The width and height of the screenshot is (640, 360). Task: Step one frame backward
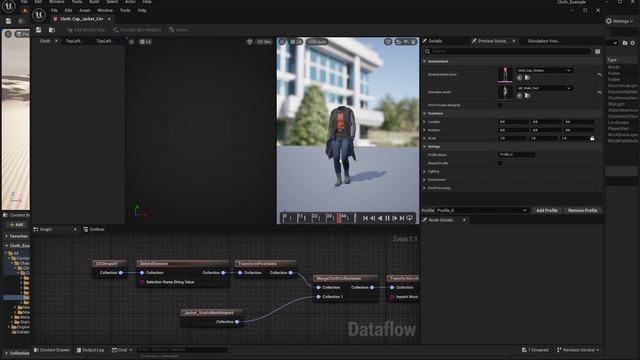click(x=373, y=218)
